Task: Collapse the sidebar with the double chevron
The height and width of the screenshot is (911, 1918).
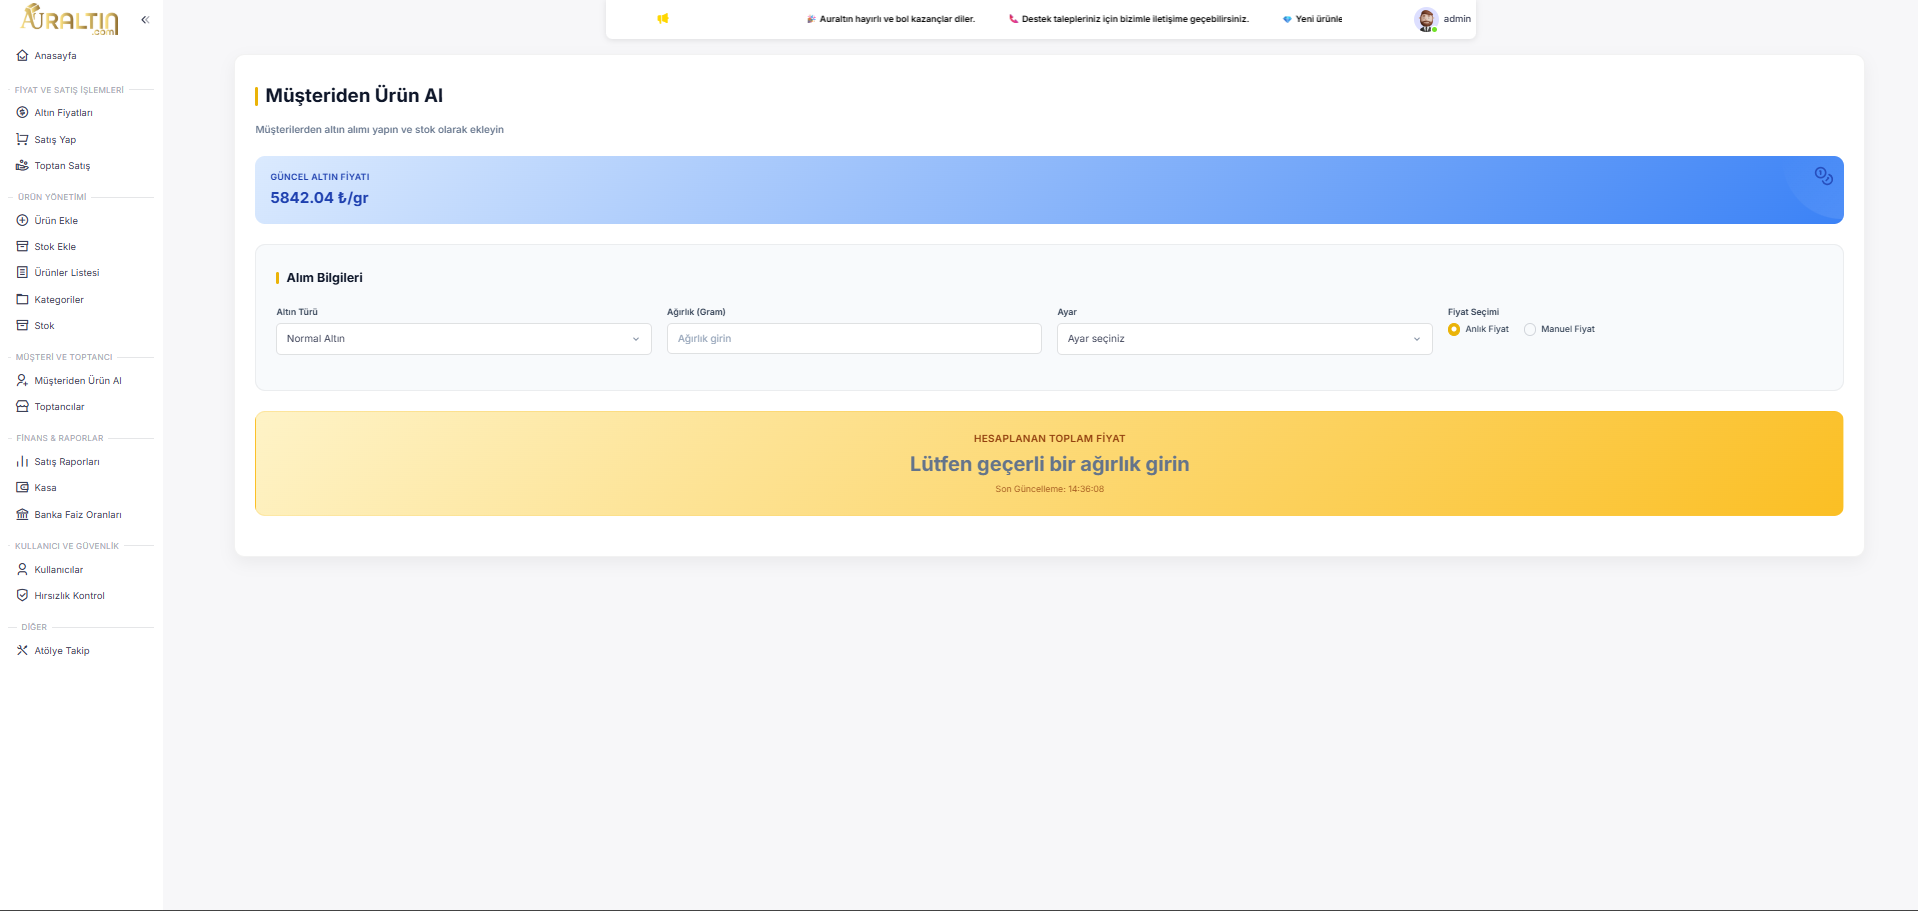Action: point(145,20)
